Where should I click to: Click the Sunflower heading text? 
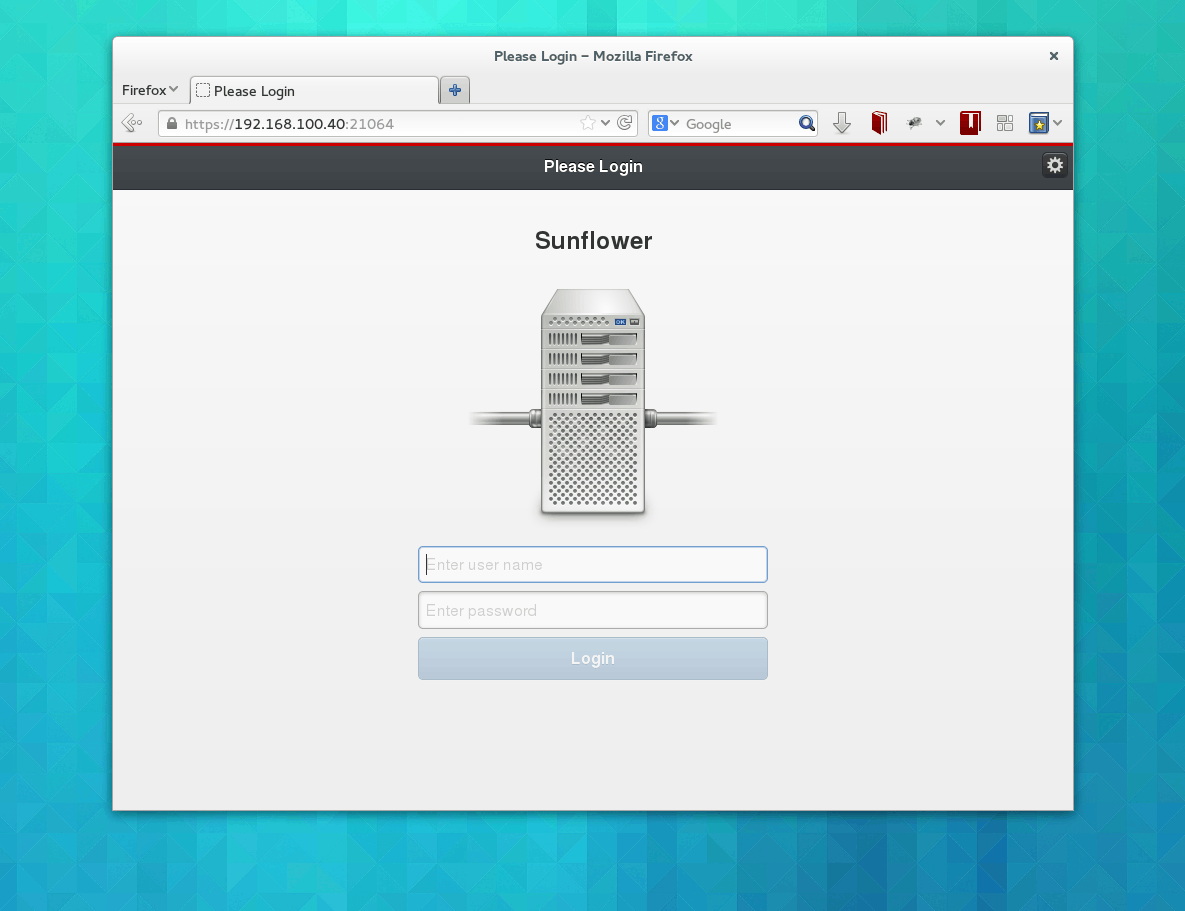point(593,240)
